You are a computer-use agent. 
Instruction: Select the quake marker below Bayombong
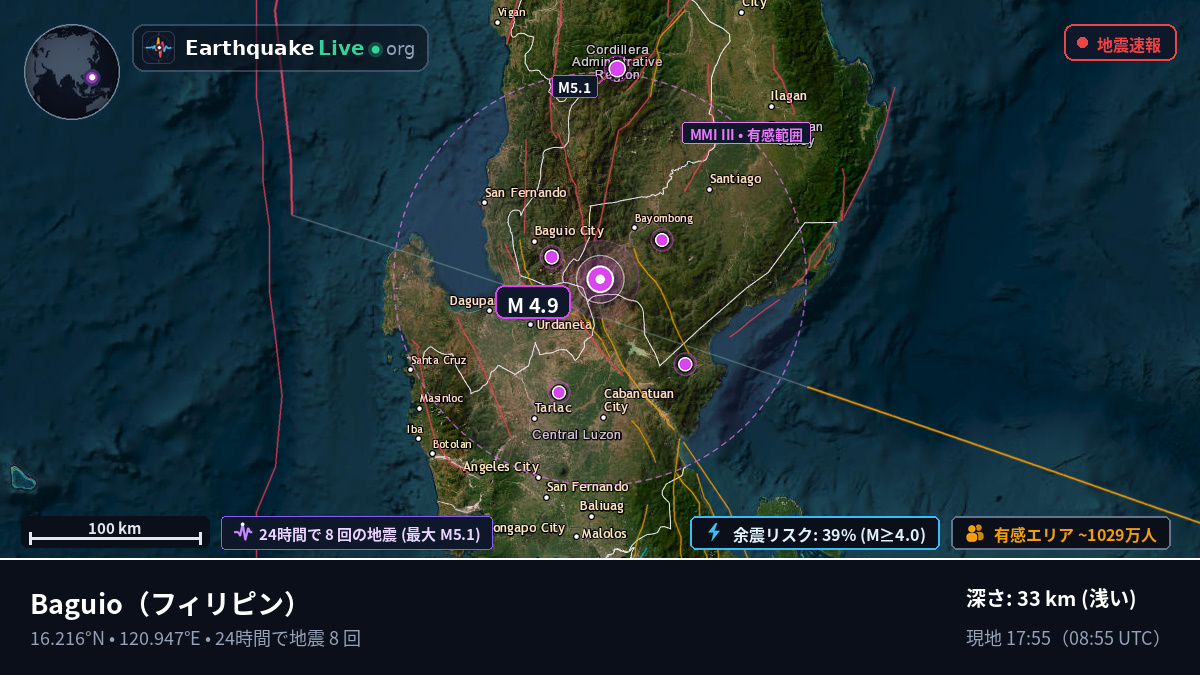[x=662, y=240]
